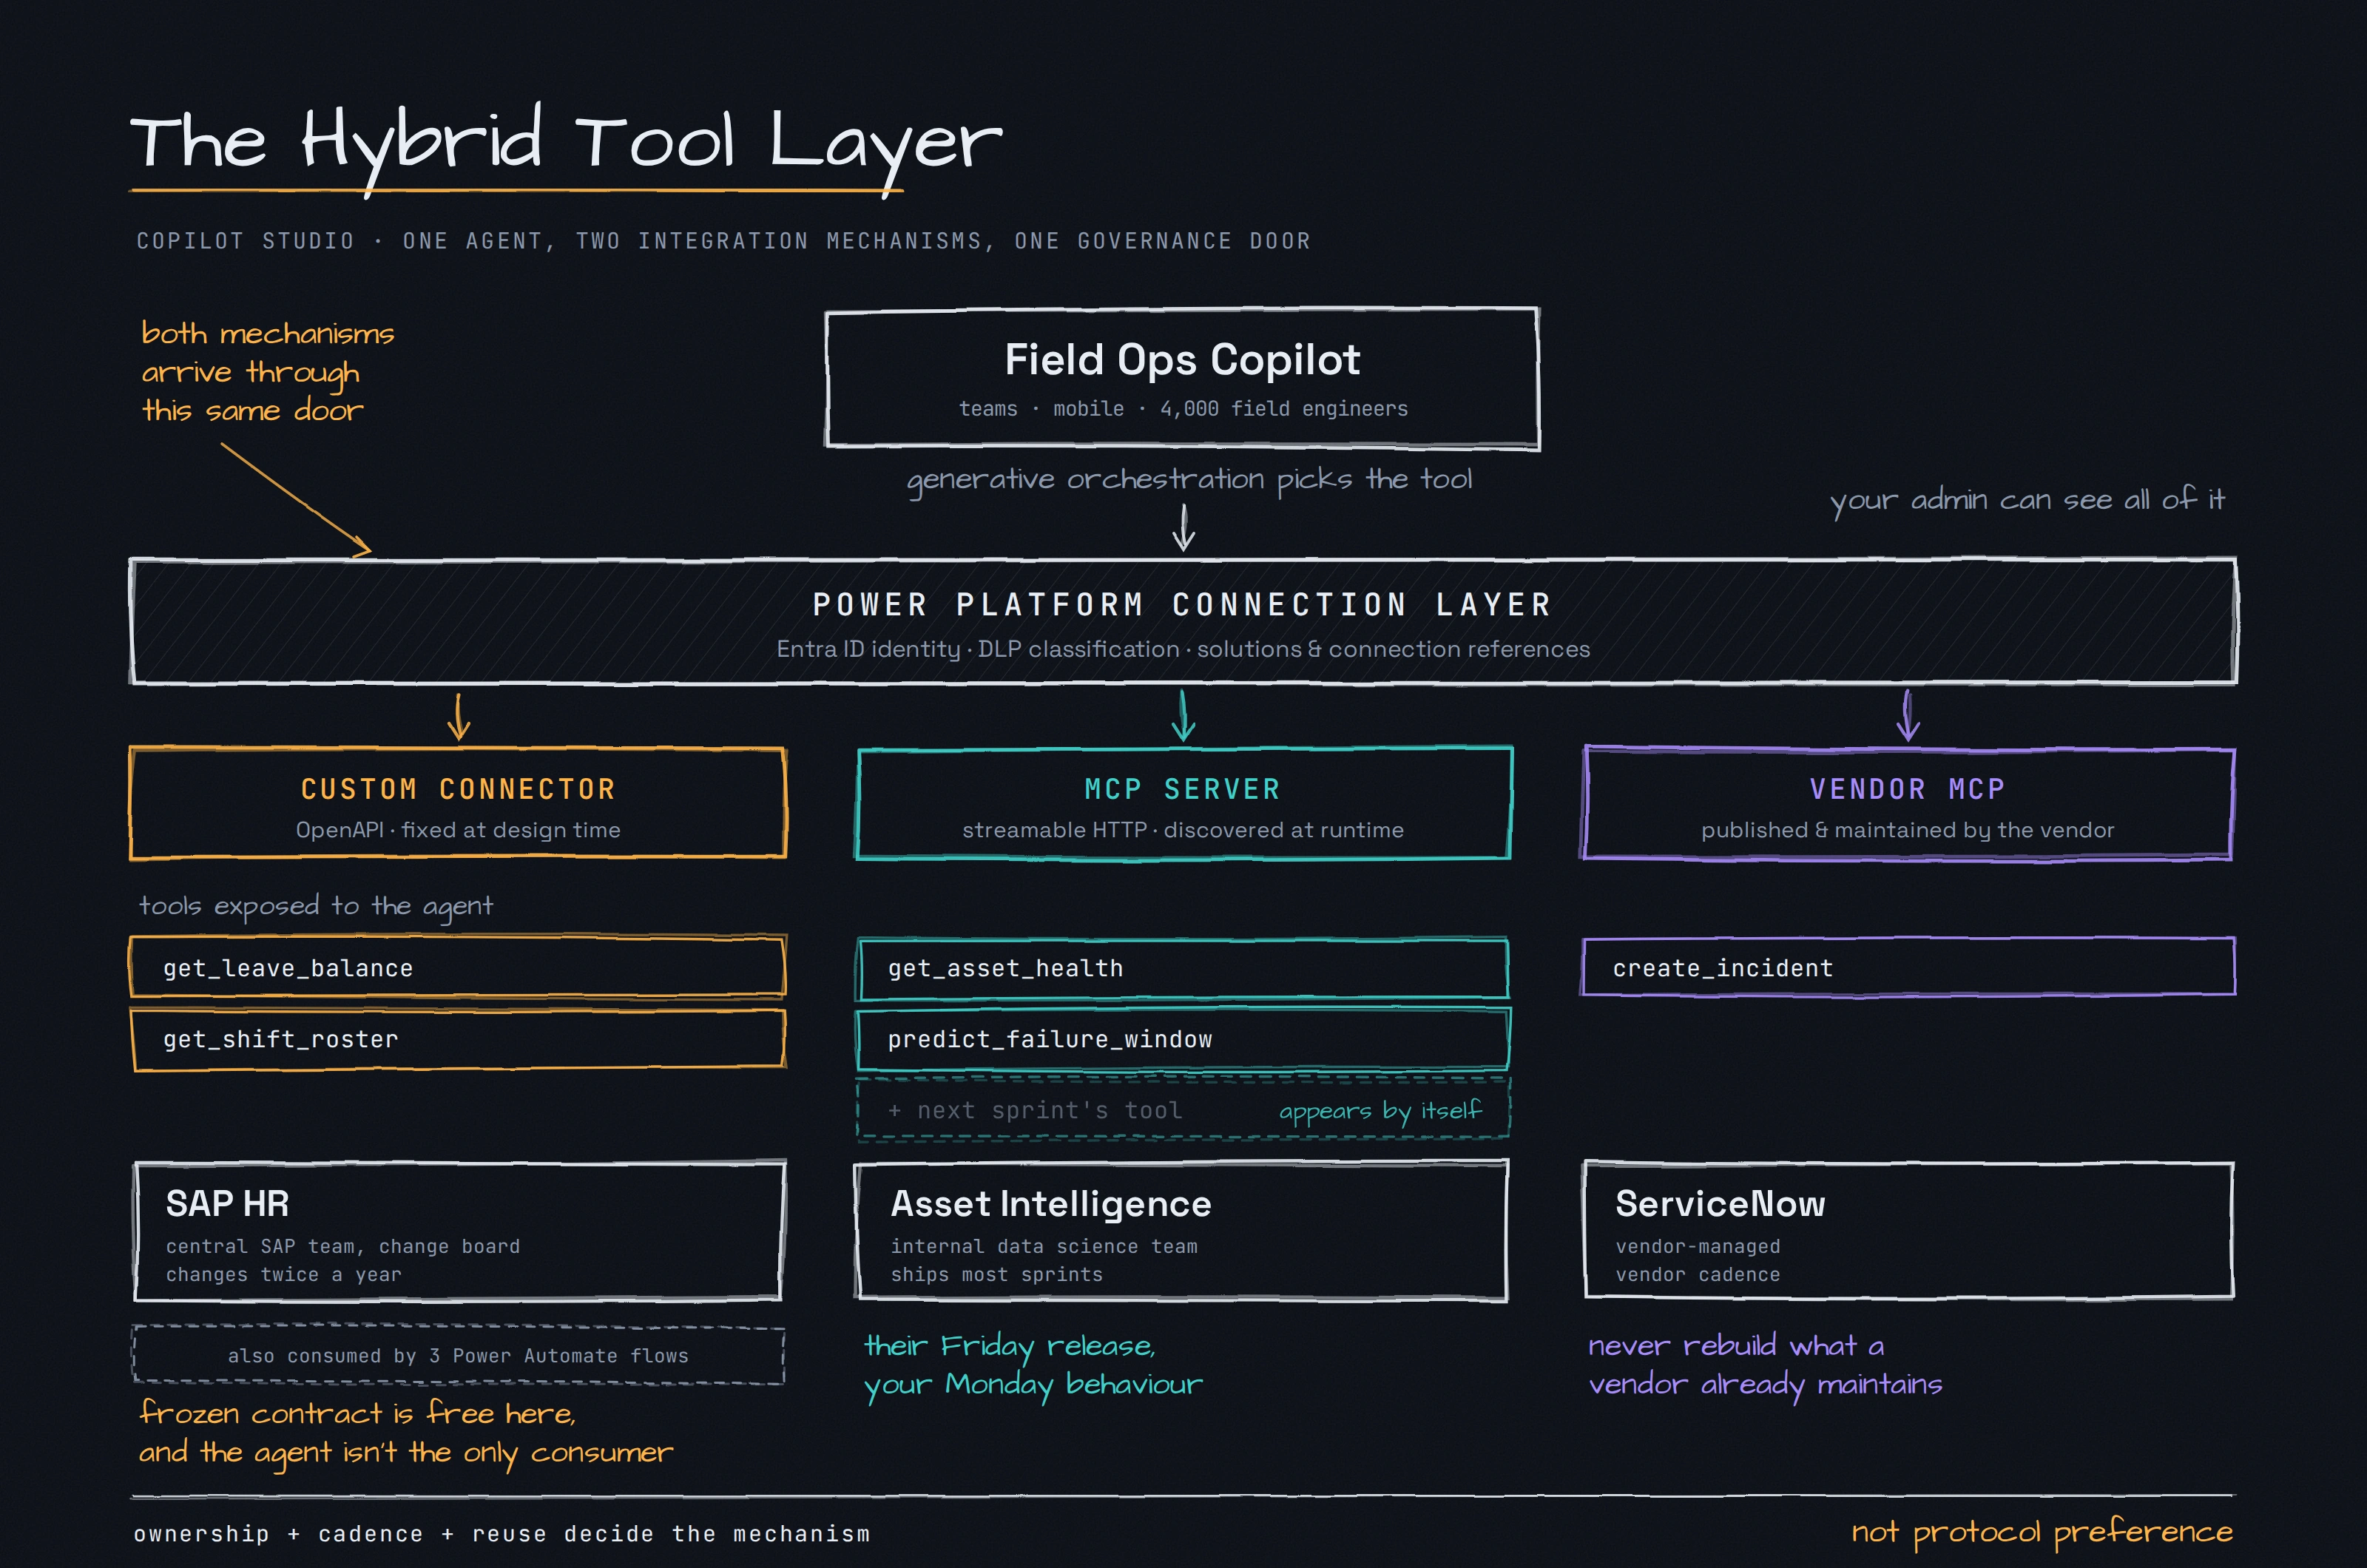Screen dimensions: 2367x1568
Task: Click "vendor-managed" under ServiceNow
Action: tap(1698, 1246)
